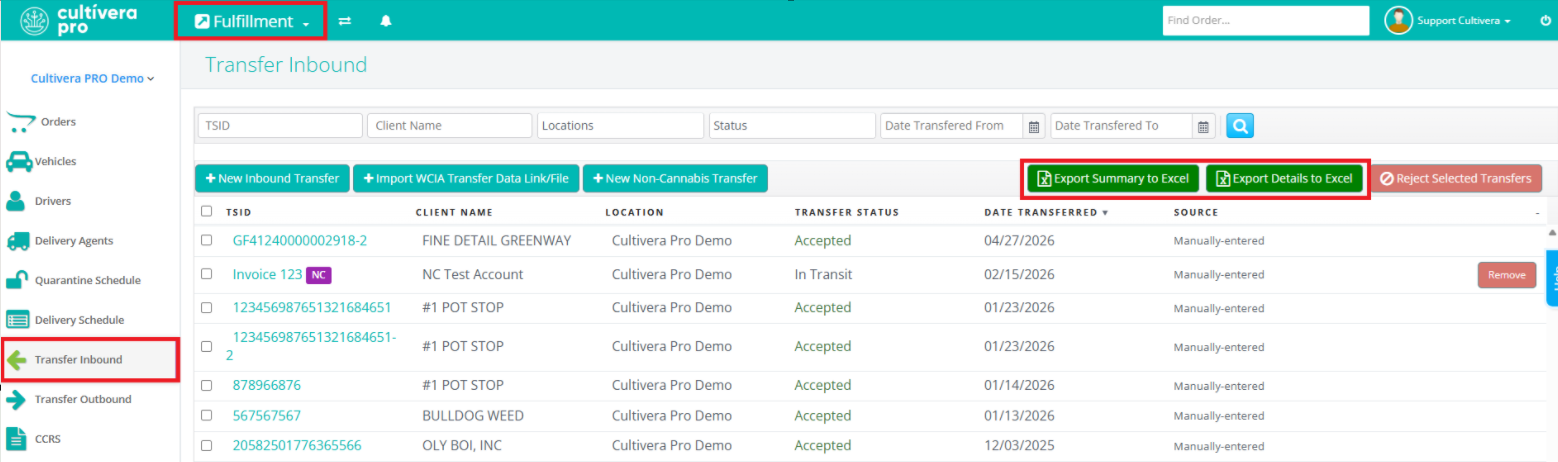Screen dimensions: 1558x462
Task: Toggle the select-all checkbox in table header
Action: coord(206,211)
